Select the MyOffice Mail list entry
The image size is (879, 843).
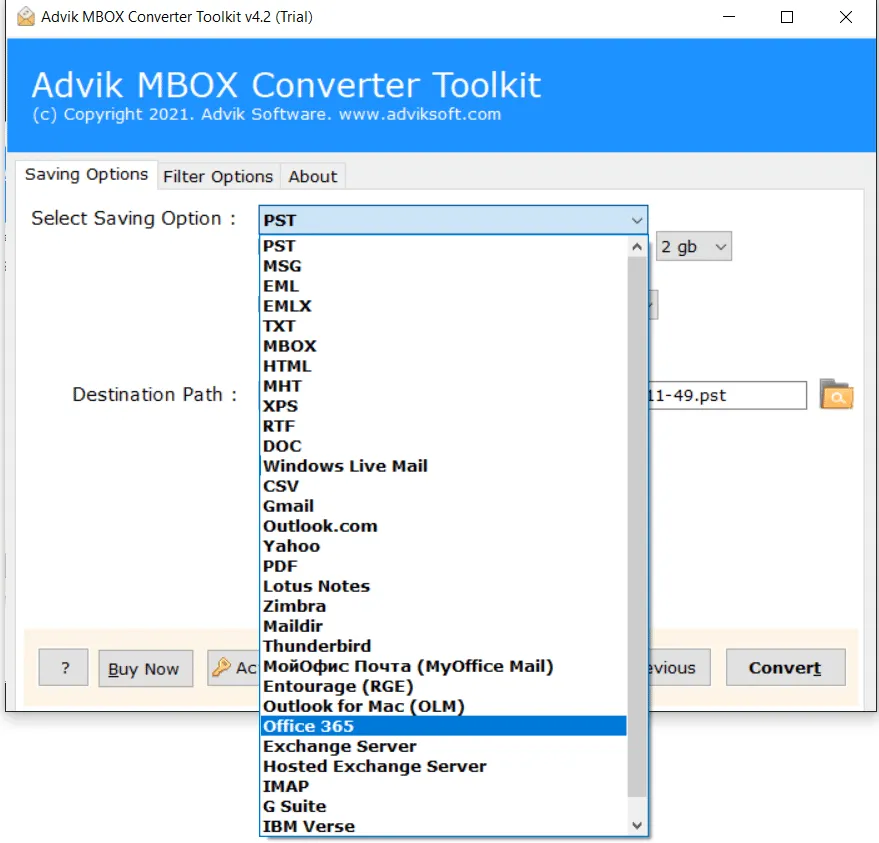443,666
